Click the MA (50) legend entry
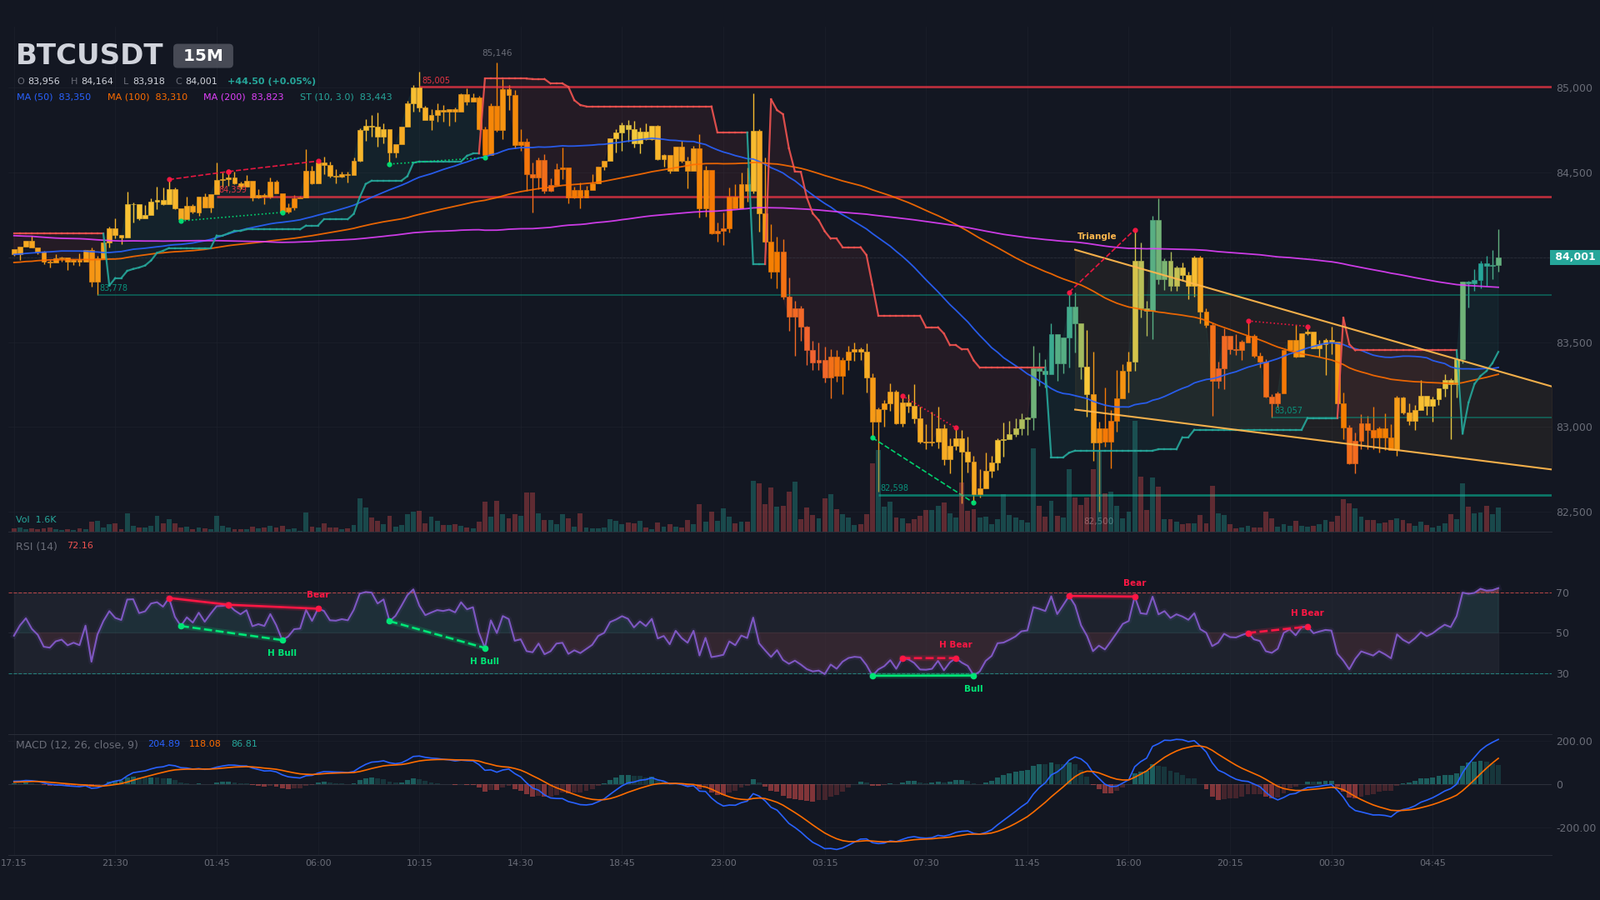 (54, 97)
